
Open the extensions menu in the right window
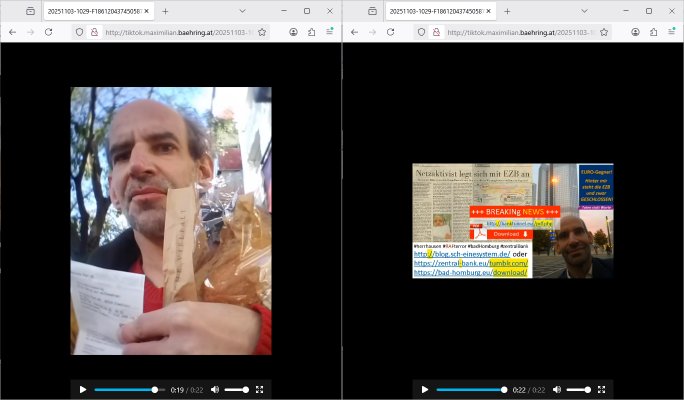[653, 32]
